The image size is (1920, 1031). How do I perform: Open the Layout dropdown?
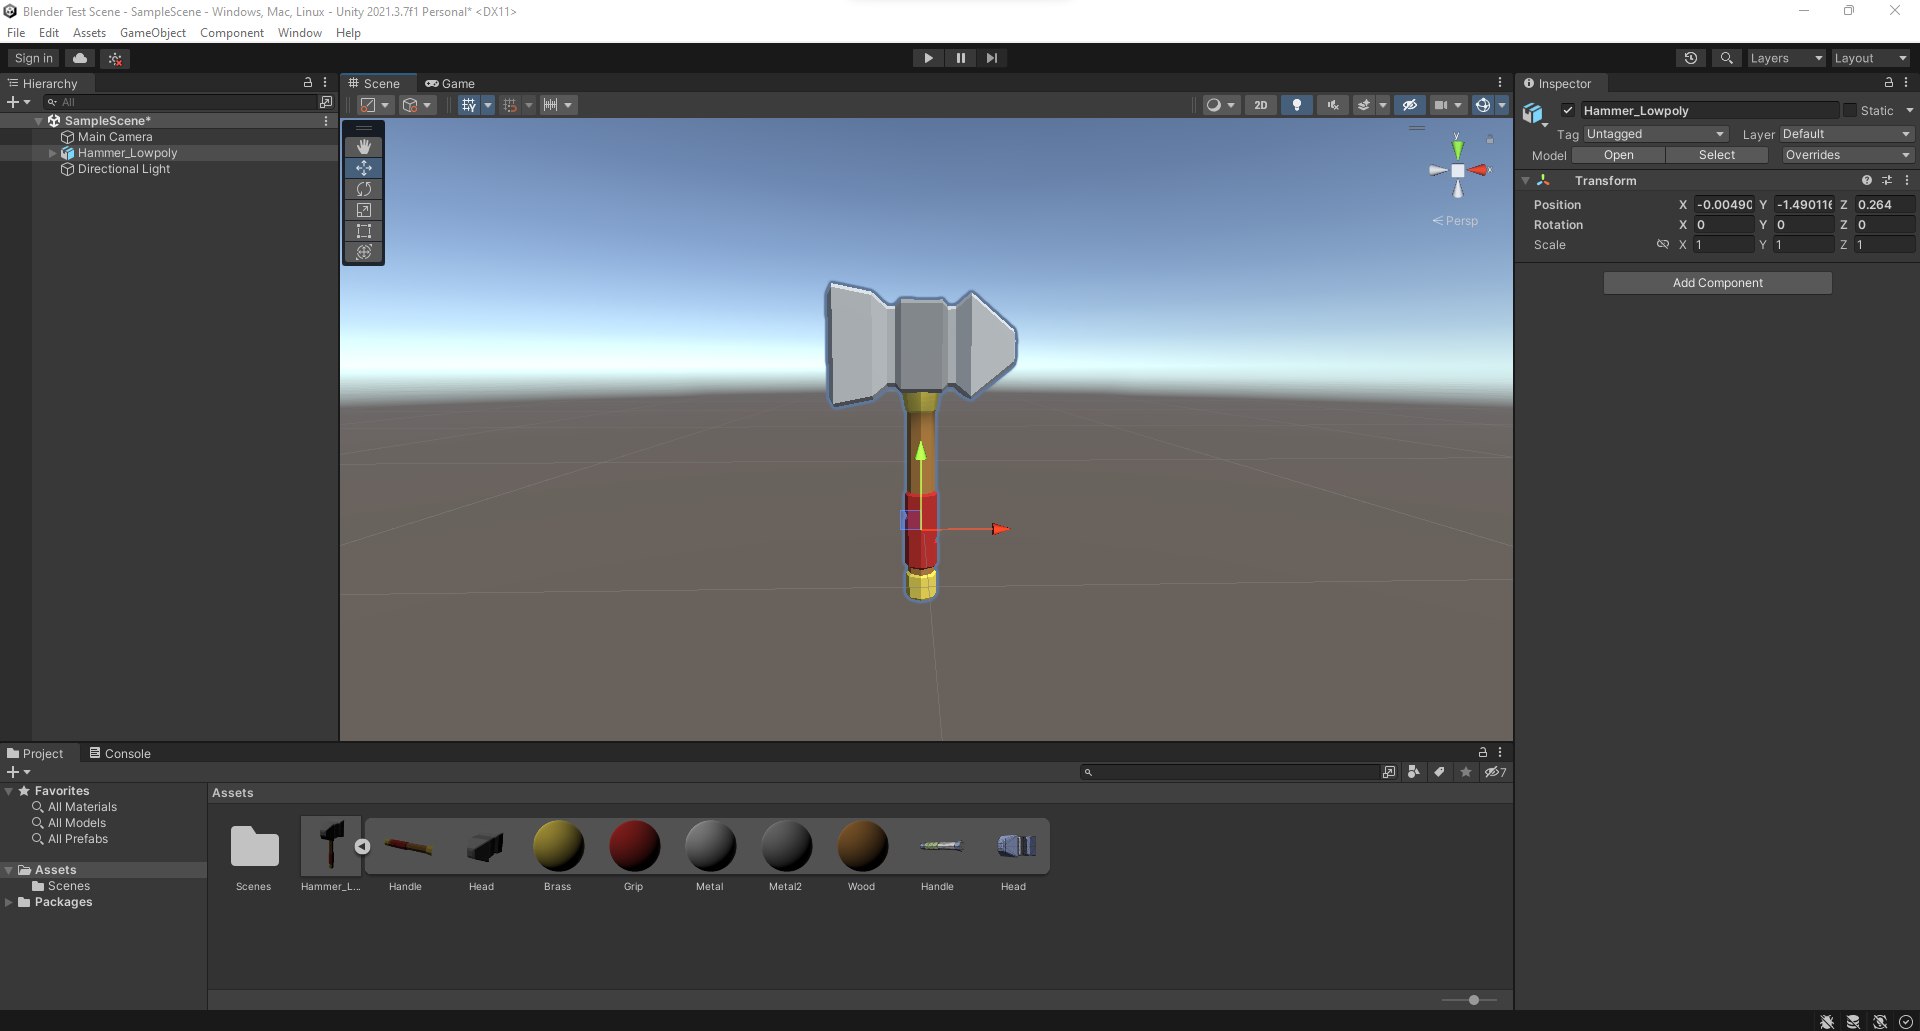click(1870, 58)
